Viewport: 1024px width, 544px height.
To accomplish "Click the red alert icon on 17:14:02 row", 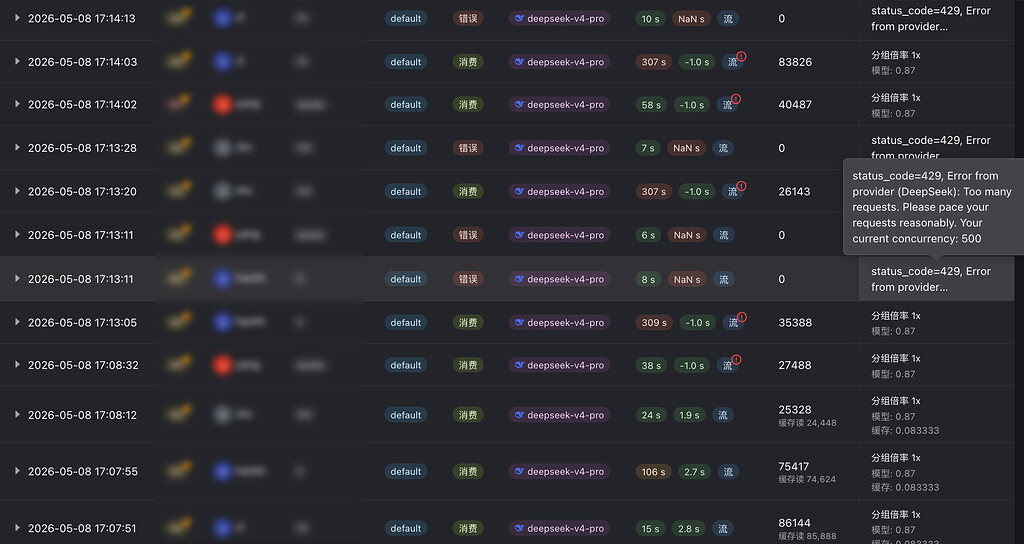I will (736, 99).
